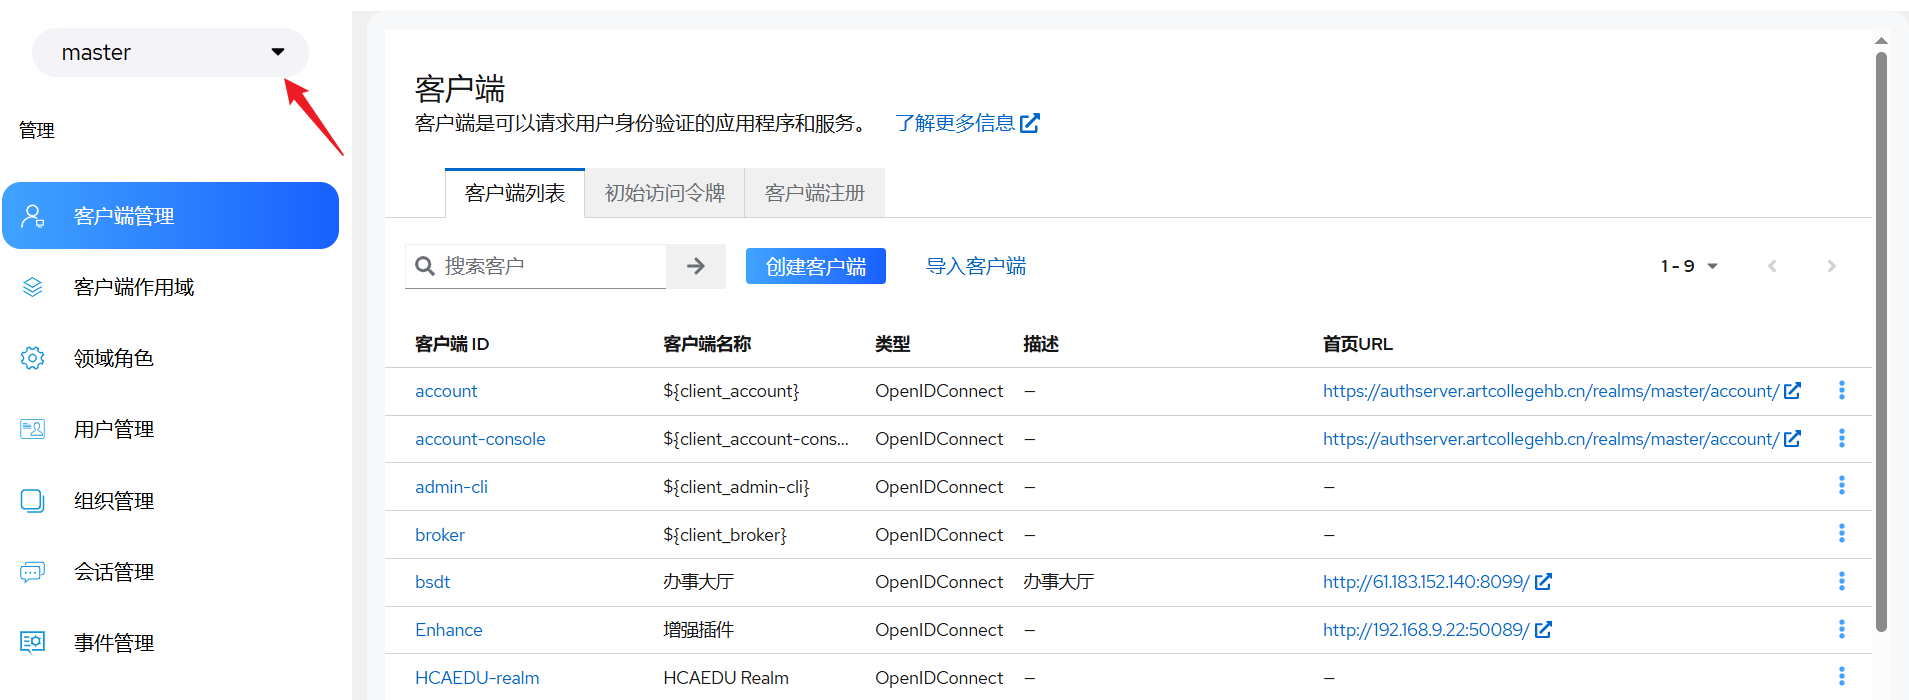Open kebab menu for broker row
This screenshot has height=700, width=1909.
[1841, 534]
